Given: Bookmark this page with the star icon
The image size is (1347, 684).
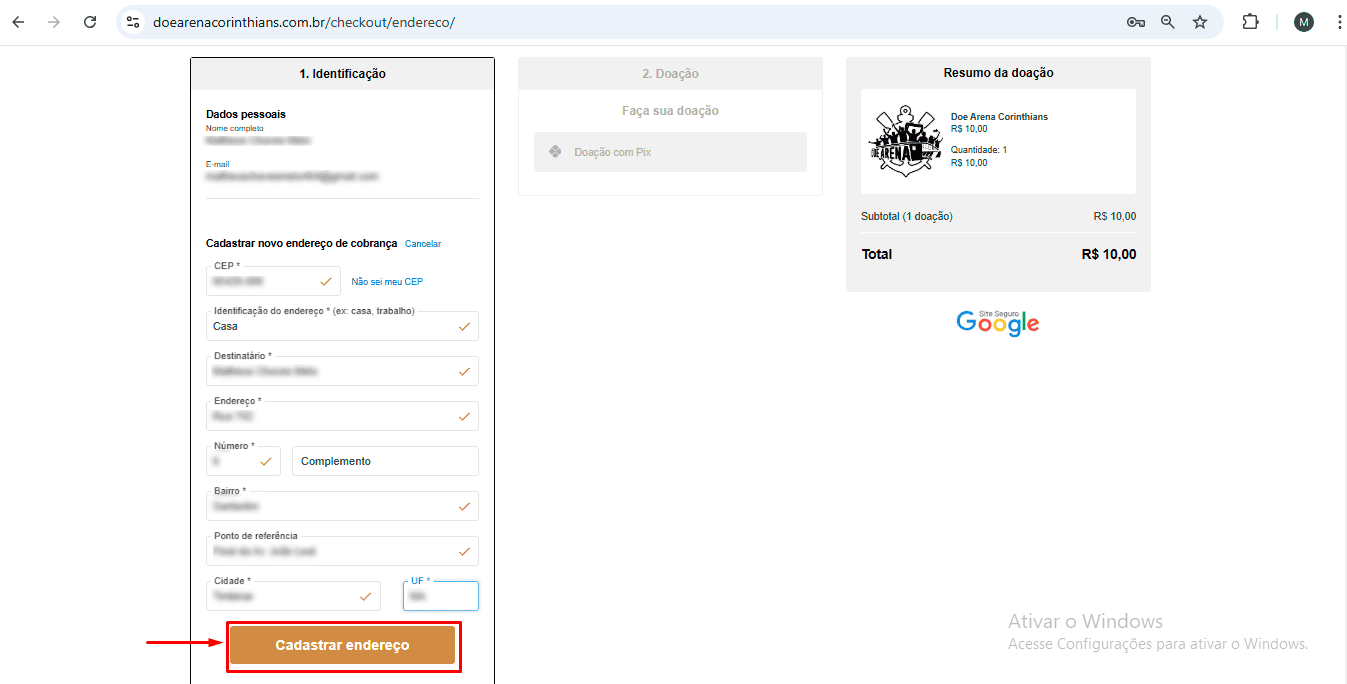Looking at the screenshot, I should pos(1200,22).
